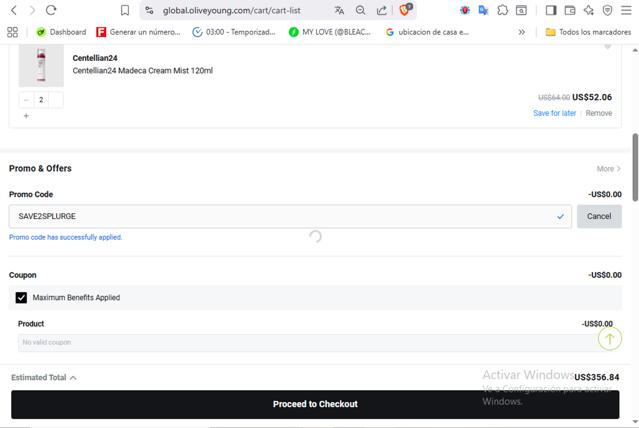The height and width of the screenshot is (428, 639).
Task: Click the Centellian24 brand name
Action: pos(95,58)
